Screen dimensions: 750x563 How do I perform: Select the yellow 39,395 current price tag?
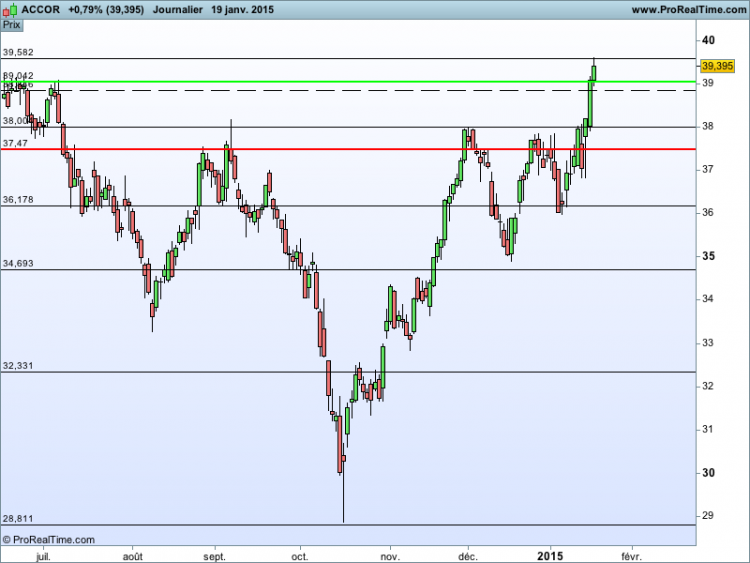click(x=717, y=66)
